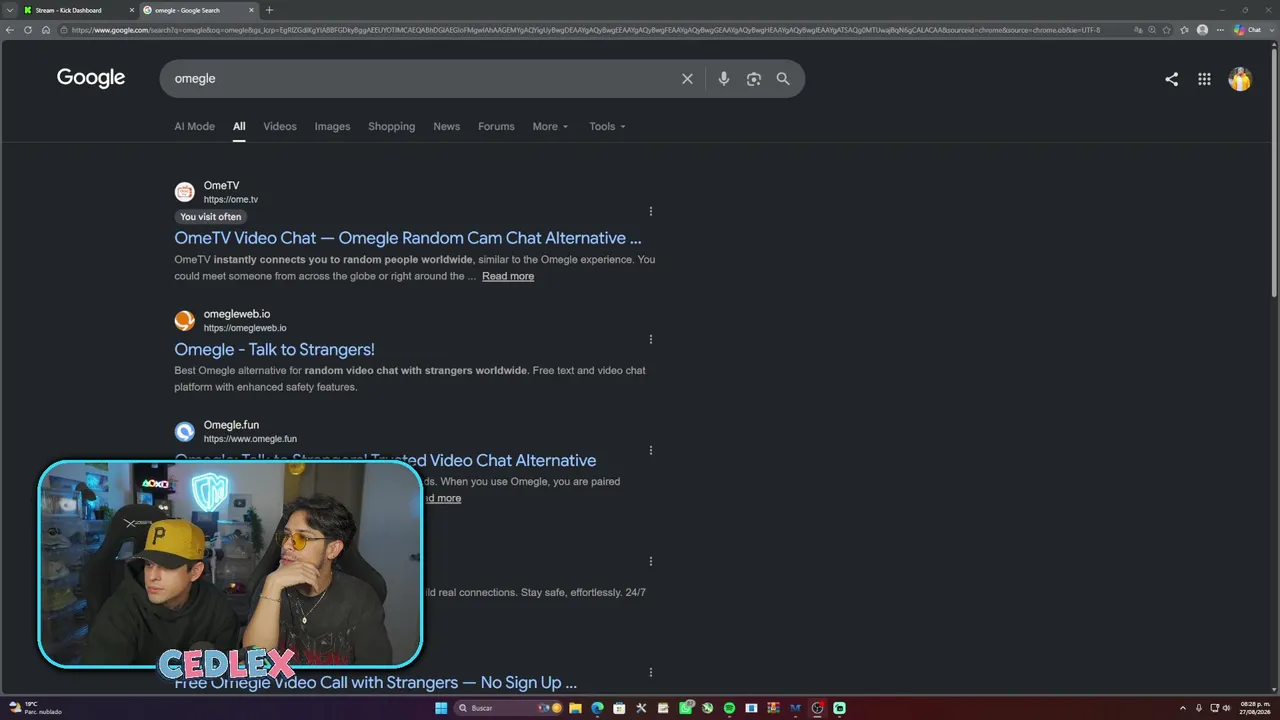This screenshot has width=1280, height=720.
Task: Open the favorites list icon in toolbar
Action: point(1185,30)
